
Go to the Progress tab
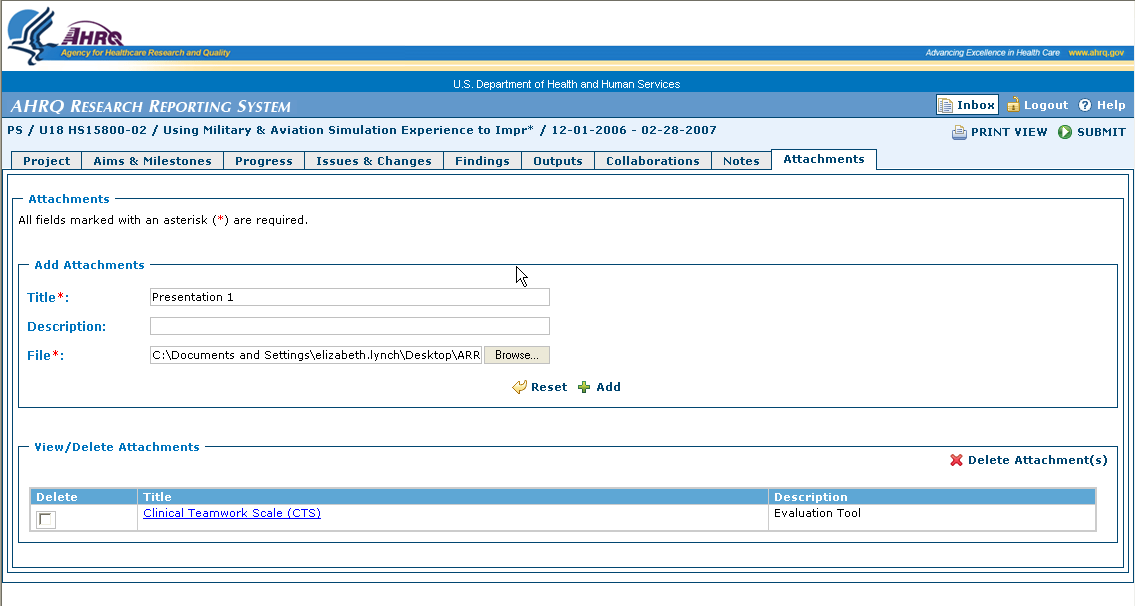coord(263,161)
